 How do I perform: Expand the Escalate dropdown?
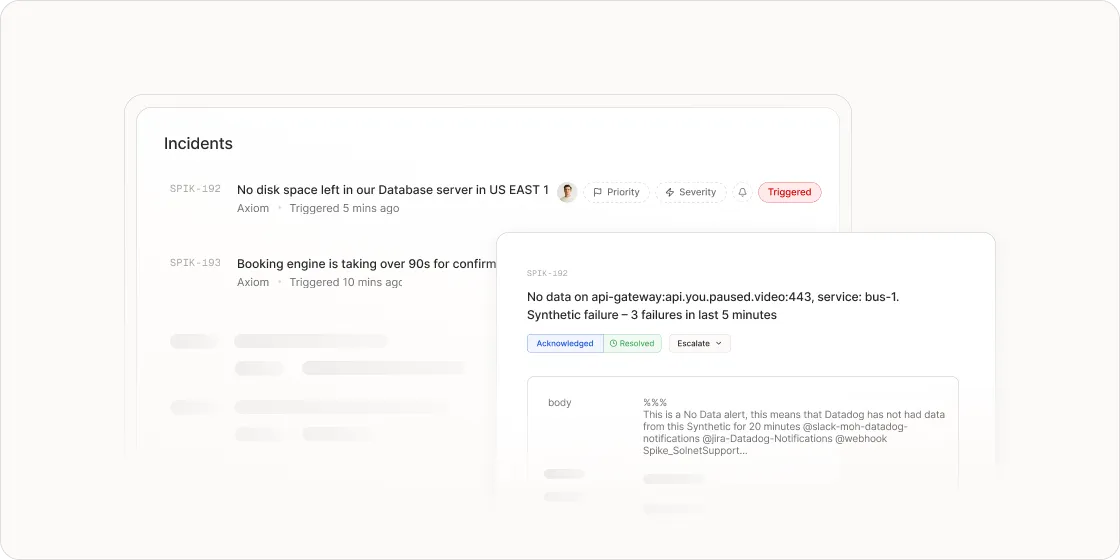[699, 344]
